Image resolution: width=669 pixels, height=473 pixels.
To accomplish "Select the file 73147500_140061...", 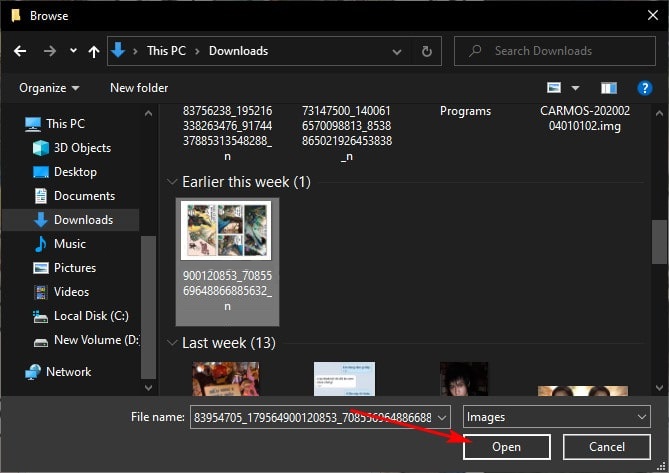I will [347, 133].
